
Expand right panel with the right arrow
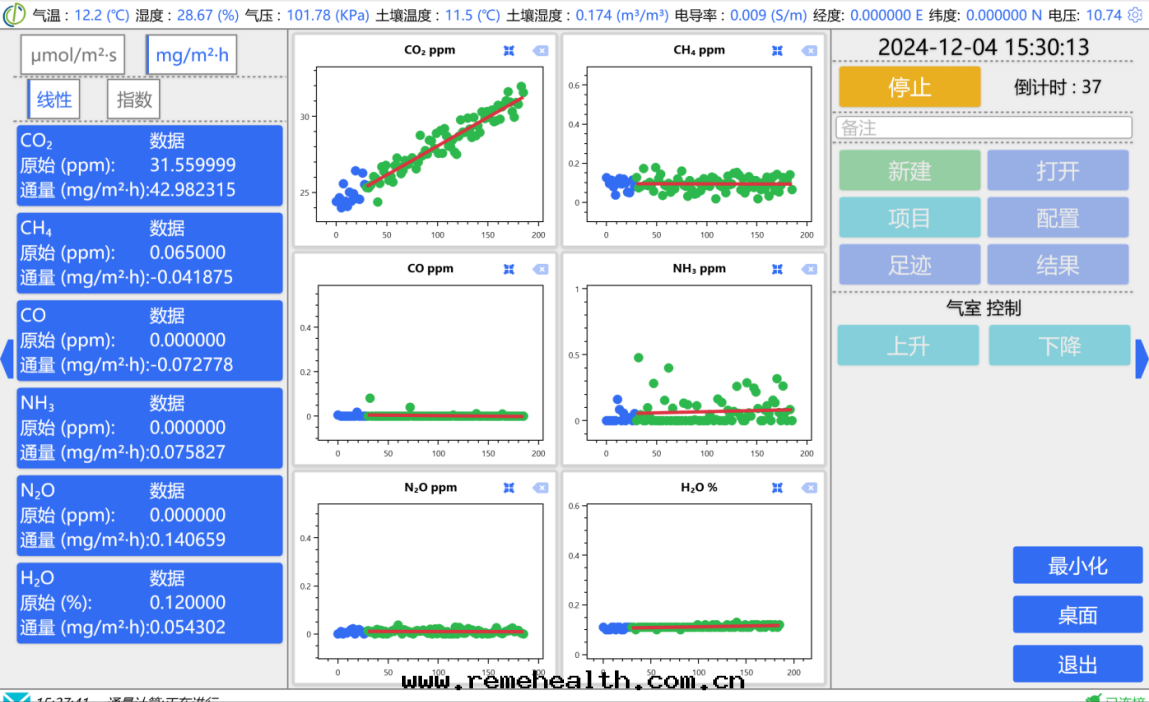tap(1142, 358)
